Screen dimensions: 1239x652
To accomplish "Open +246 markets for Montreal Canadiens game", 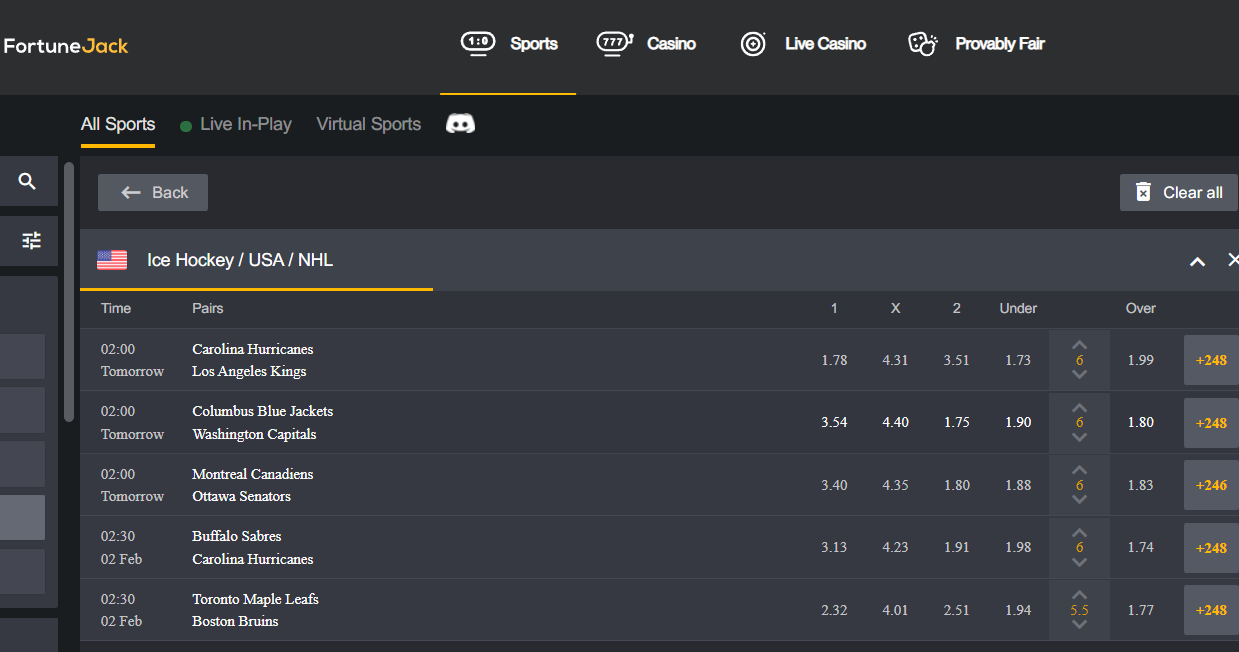I will click(x=1211, y=485).
